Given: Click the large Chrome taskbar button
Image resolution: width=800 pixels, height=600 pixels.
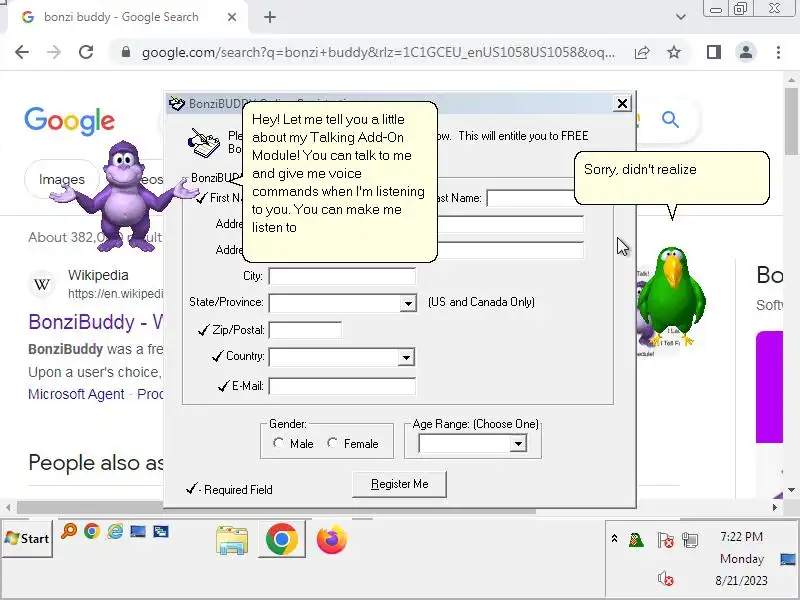Looking at the screenshot, I should click(282, 539).
